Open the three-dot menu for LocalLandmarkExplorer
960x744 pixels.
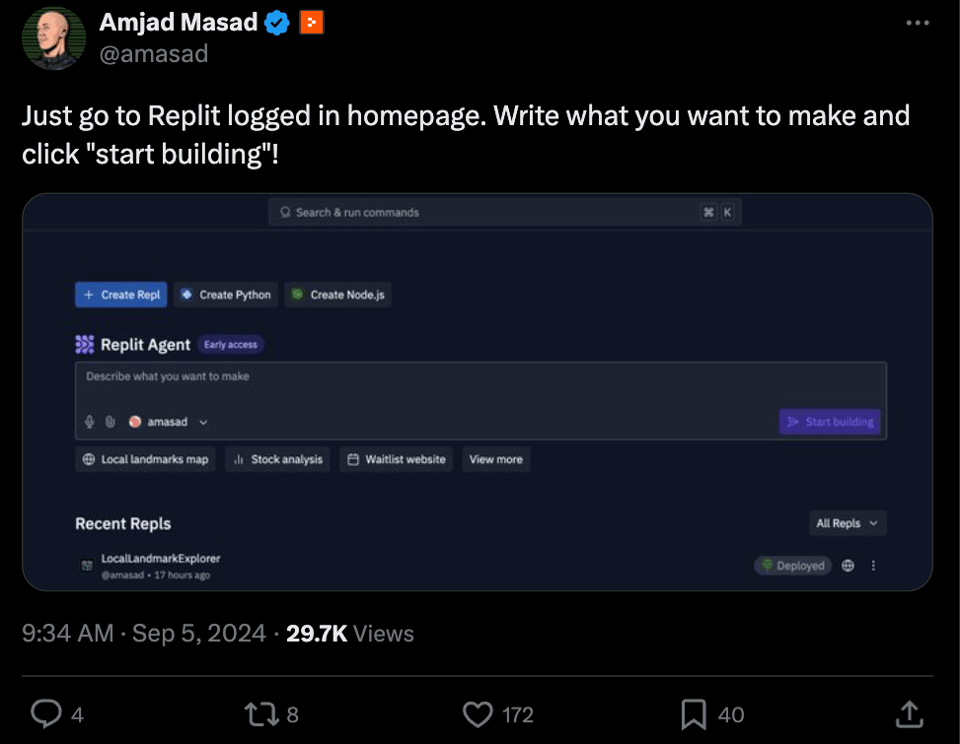point(873,566)
